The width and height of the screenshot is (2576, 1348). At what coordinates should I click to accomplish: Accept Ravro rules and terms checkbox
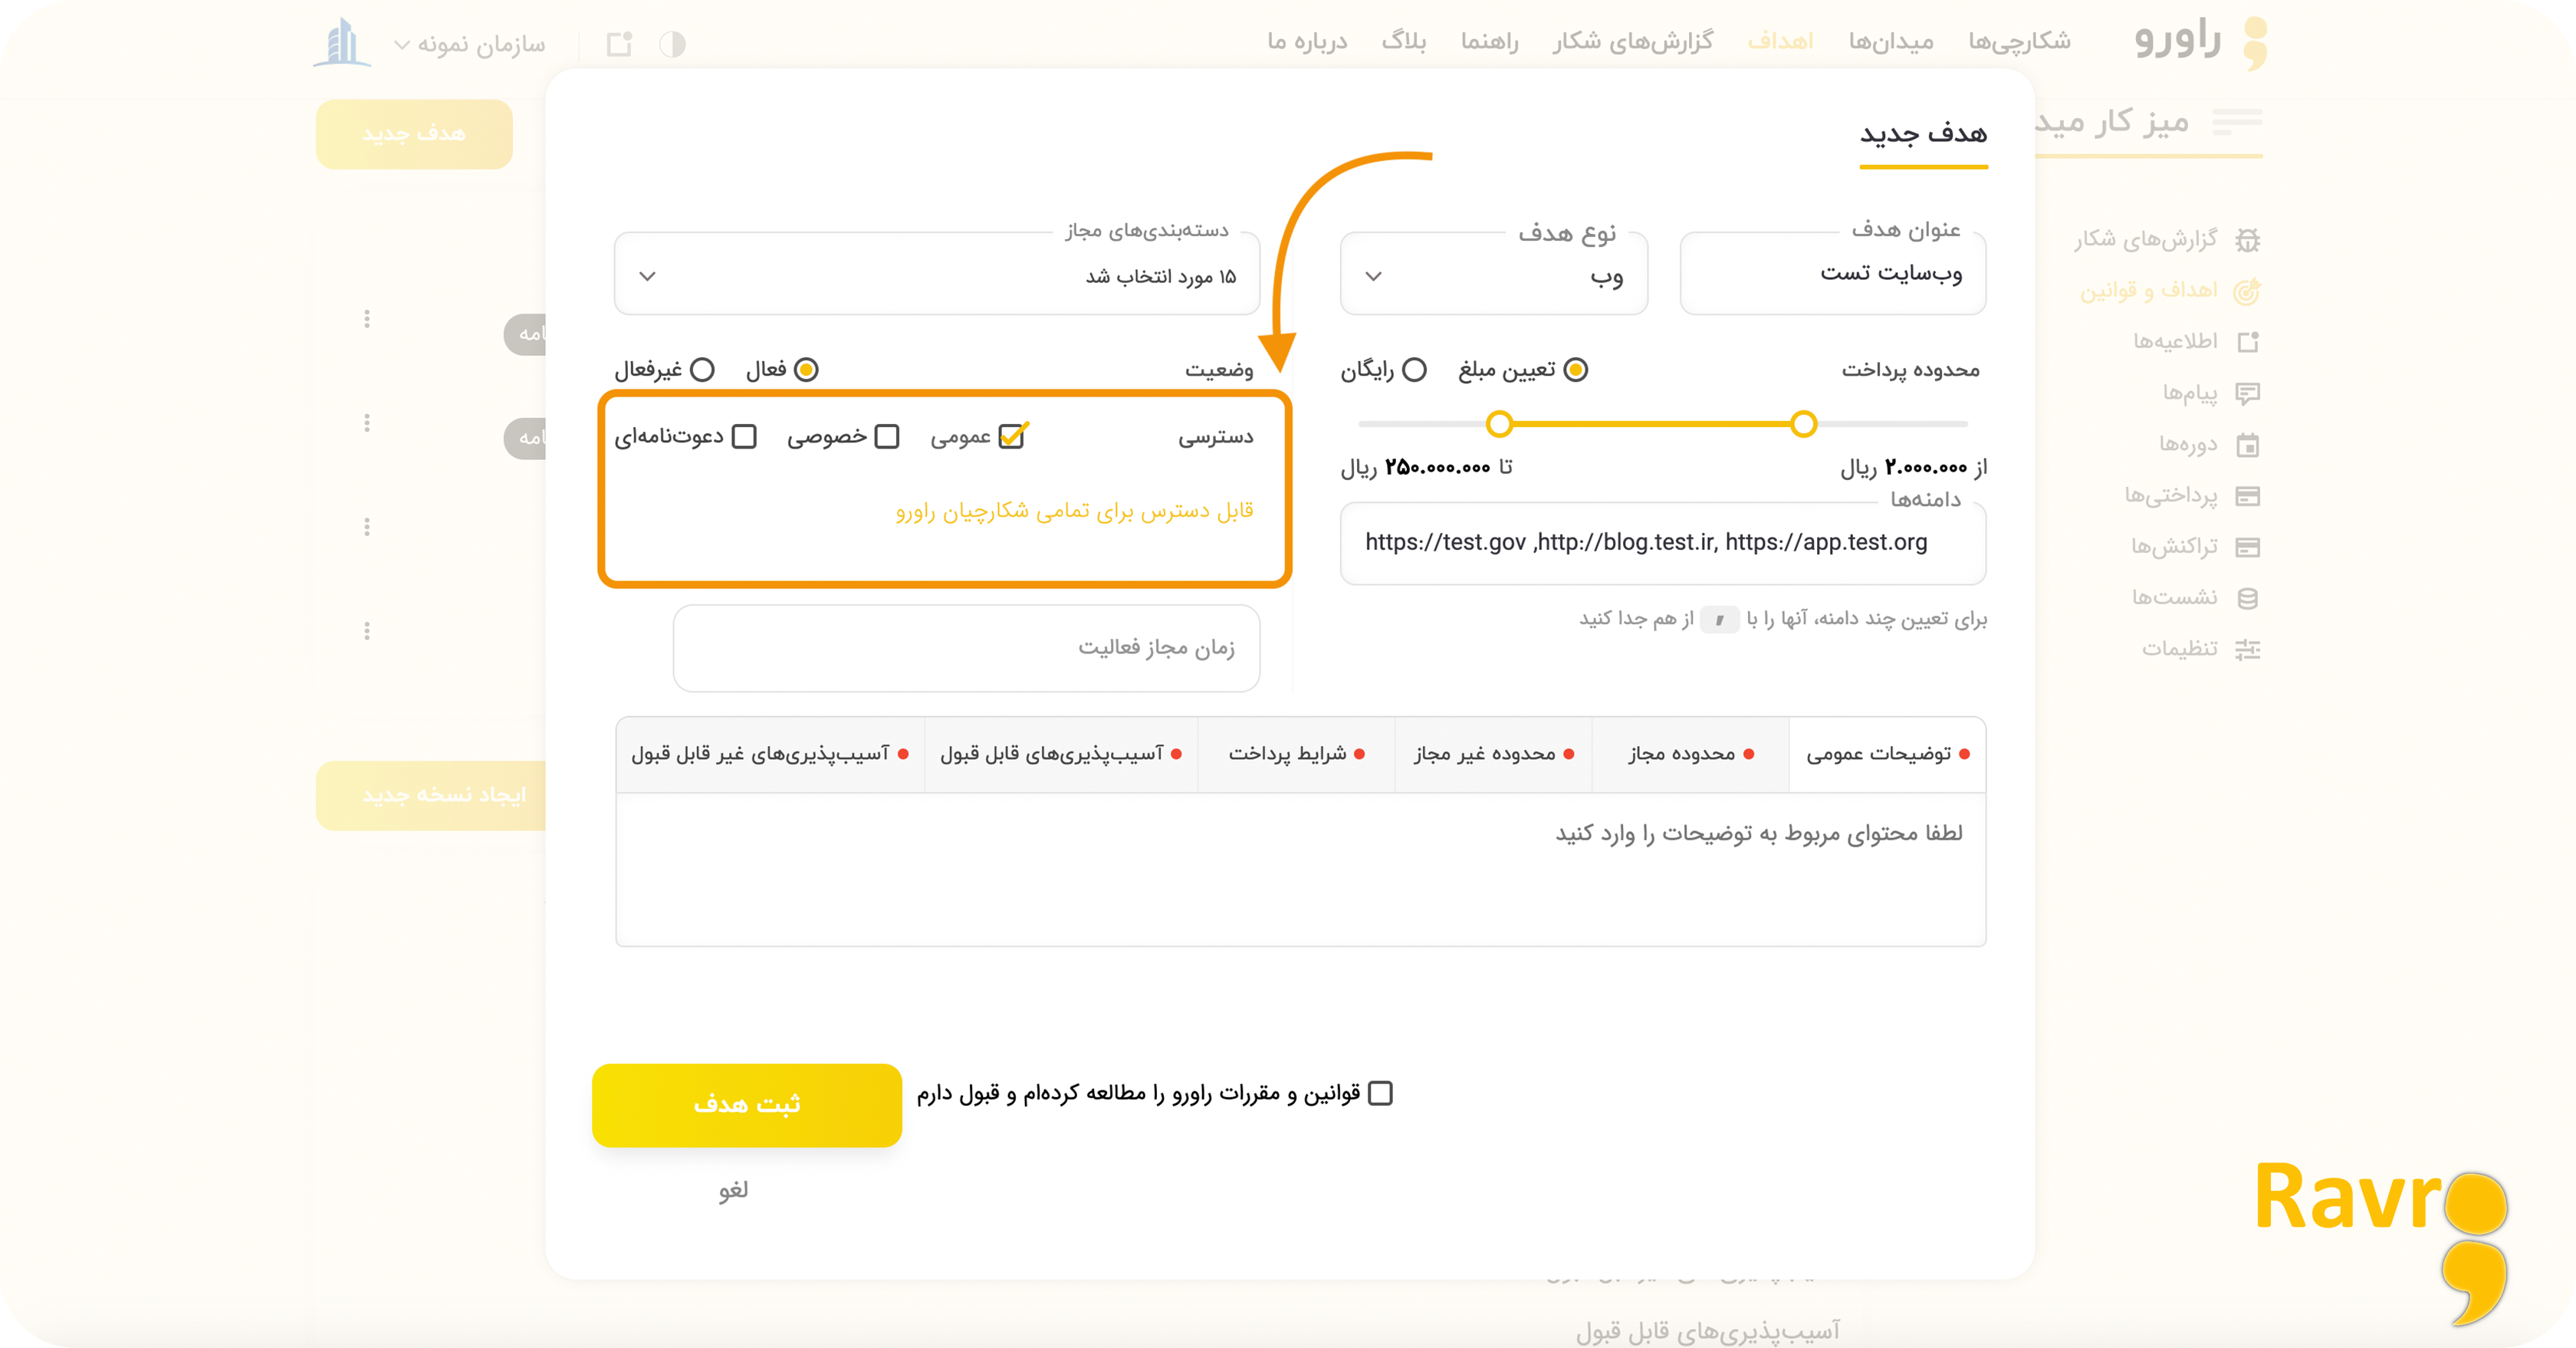[x=1380, y=1094]
